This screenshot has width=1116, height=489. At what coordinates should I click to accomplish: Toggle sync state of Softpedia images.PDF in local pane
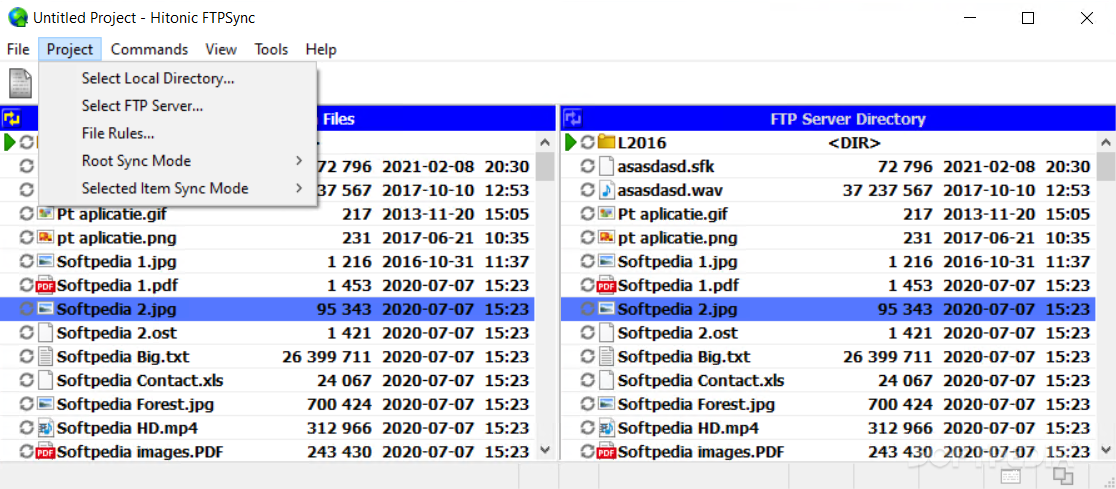(27, 451)
